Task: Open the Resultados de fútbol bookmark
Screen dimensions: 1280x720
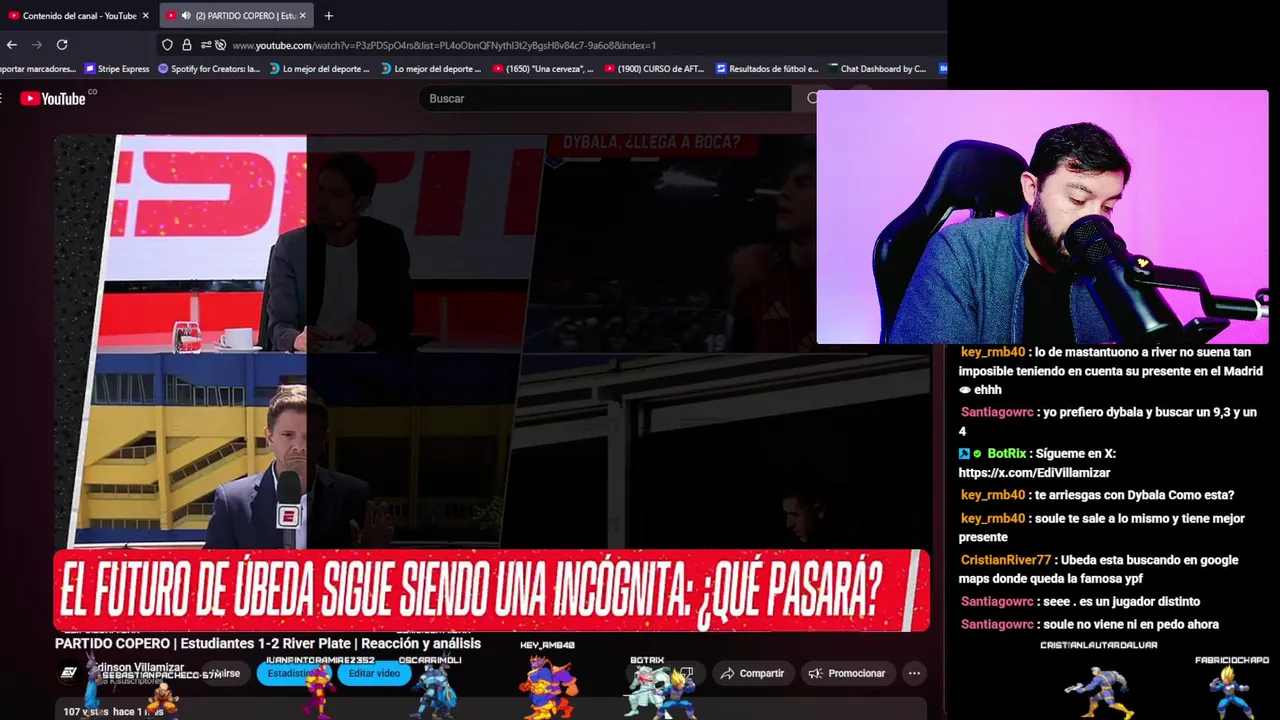Action: point(767,69)
